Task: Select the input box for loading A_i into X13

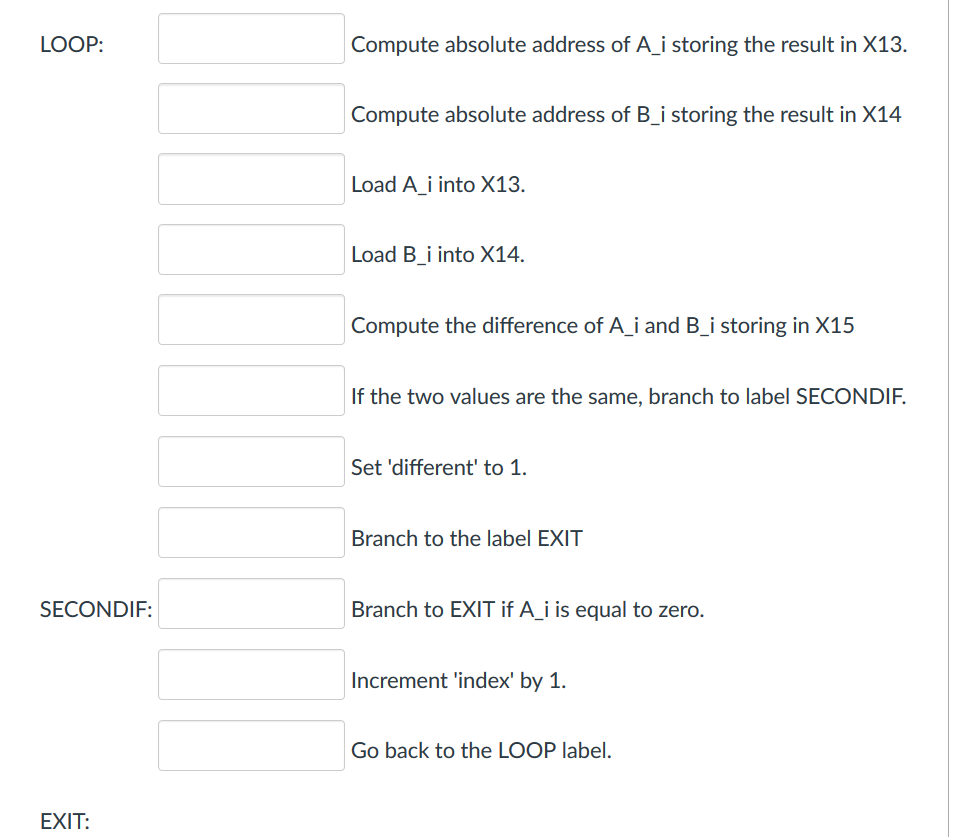Action: coord(250,179)
